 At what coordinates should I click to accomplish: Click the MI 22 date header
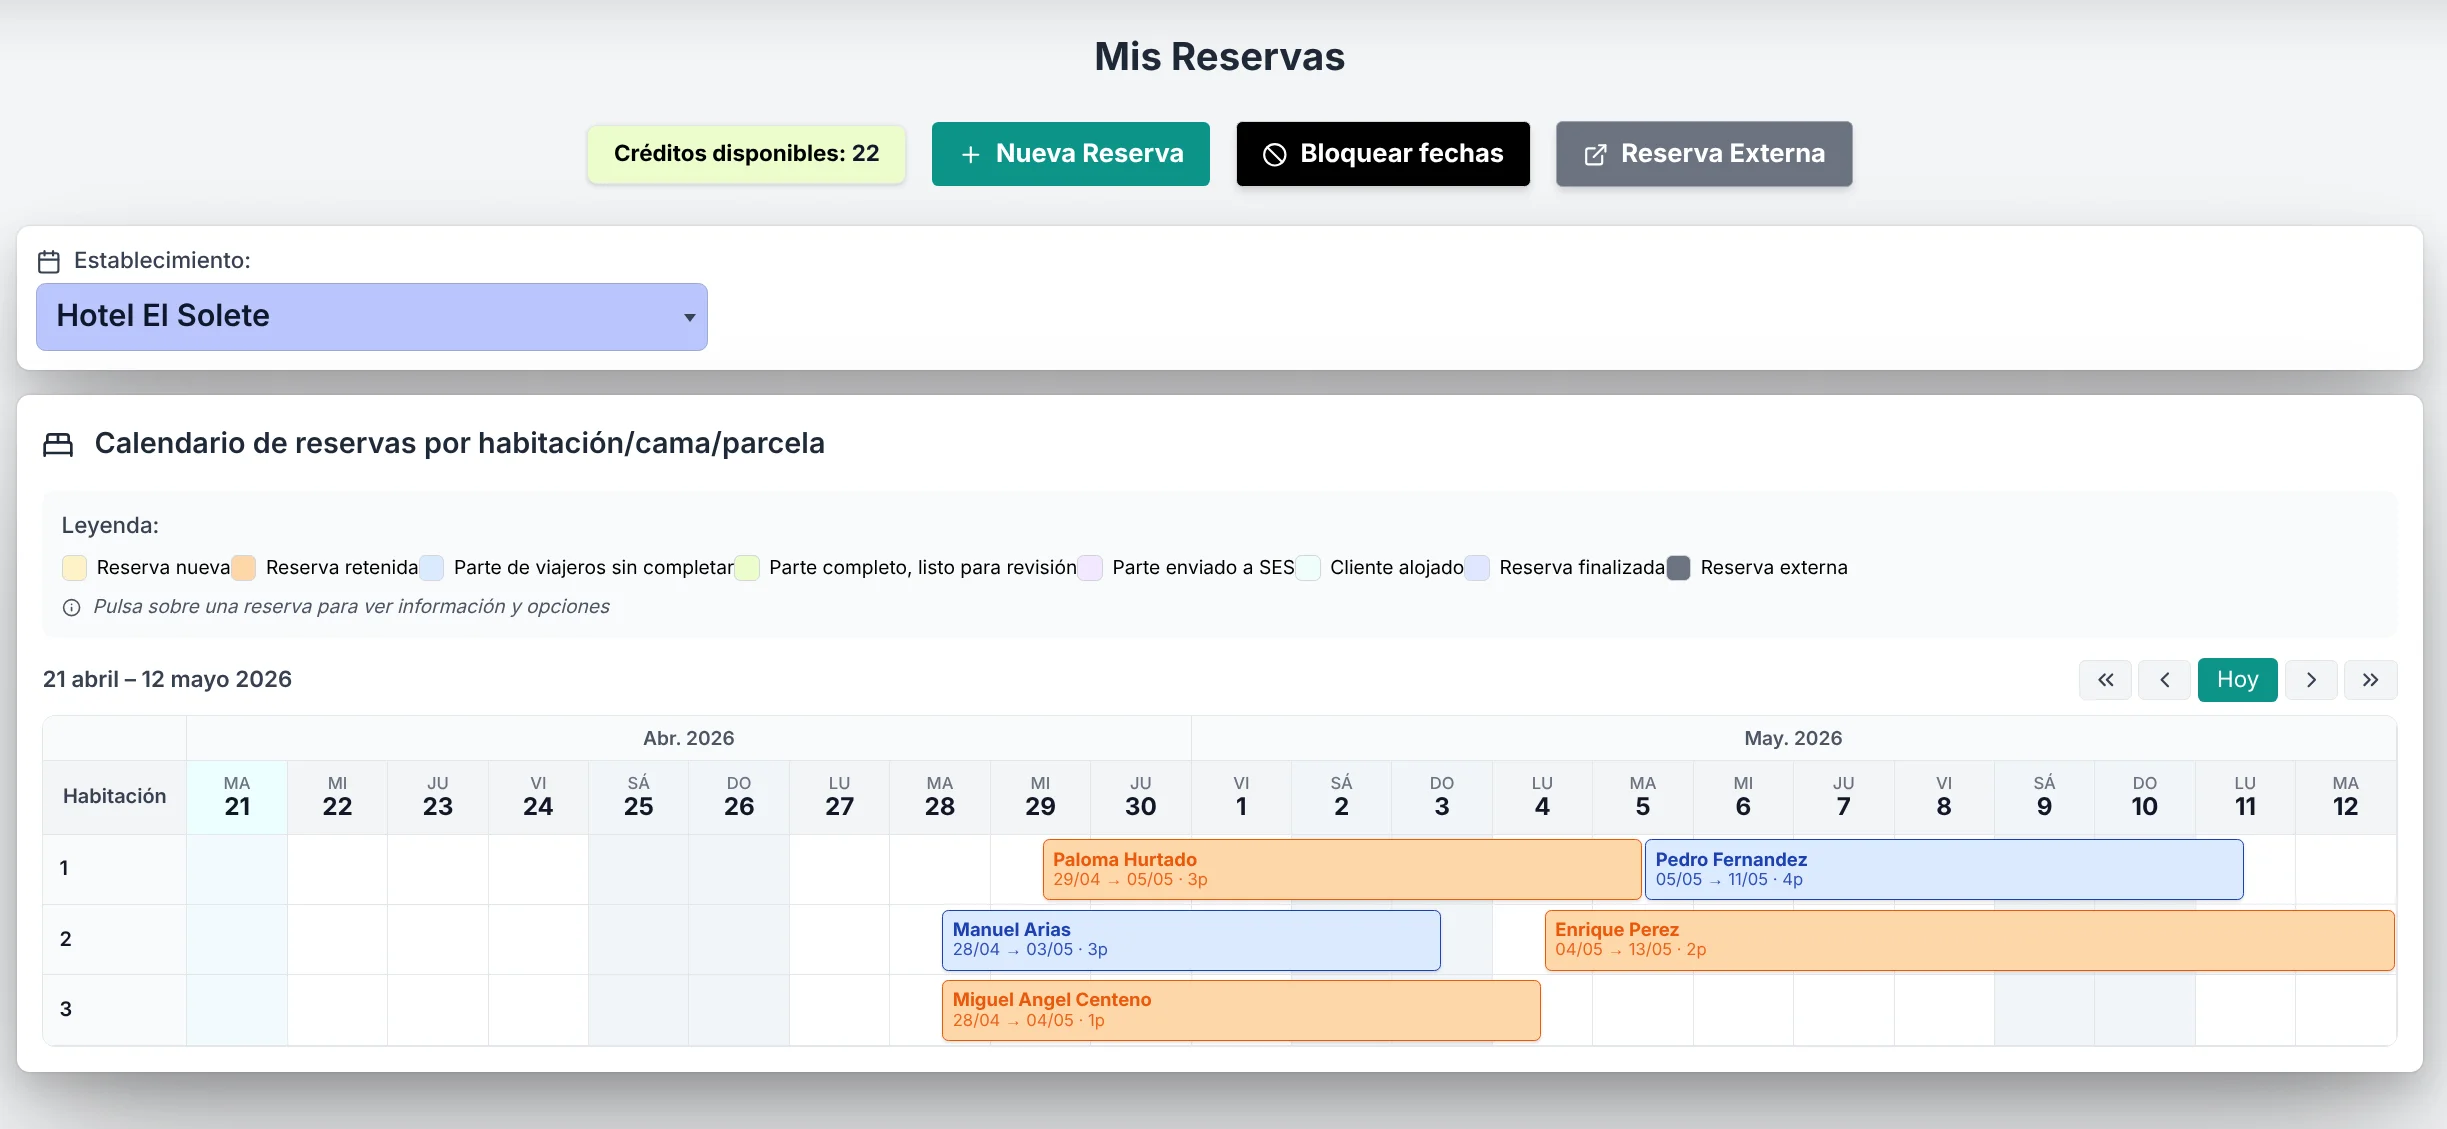click(x=337, y=797)
